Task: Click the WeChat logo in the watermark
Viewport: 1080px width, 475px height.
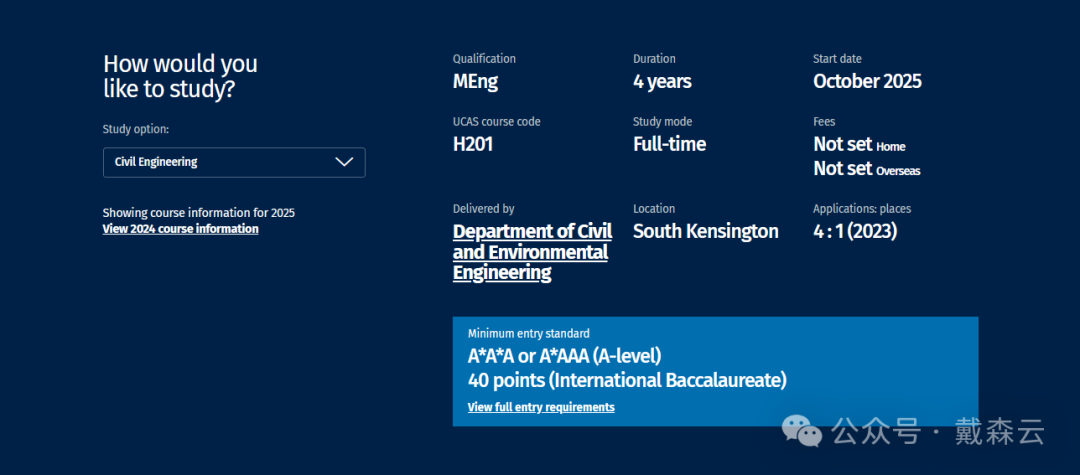Action: (802, 432)
